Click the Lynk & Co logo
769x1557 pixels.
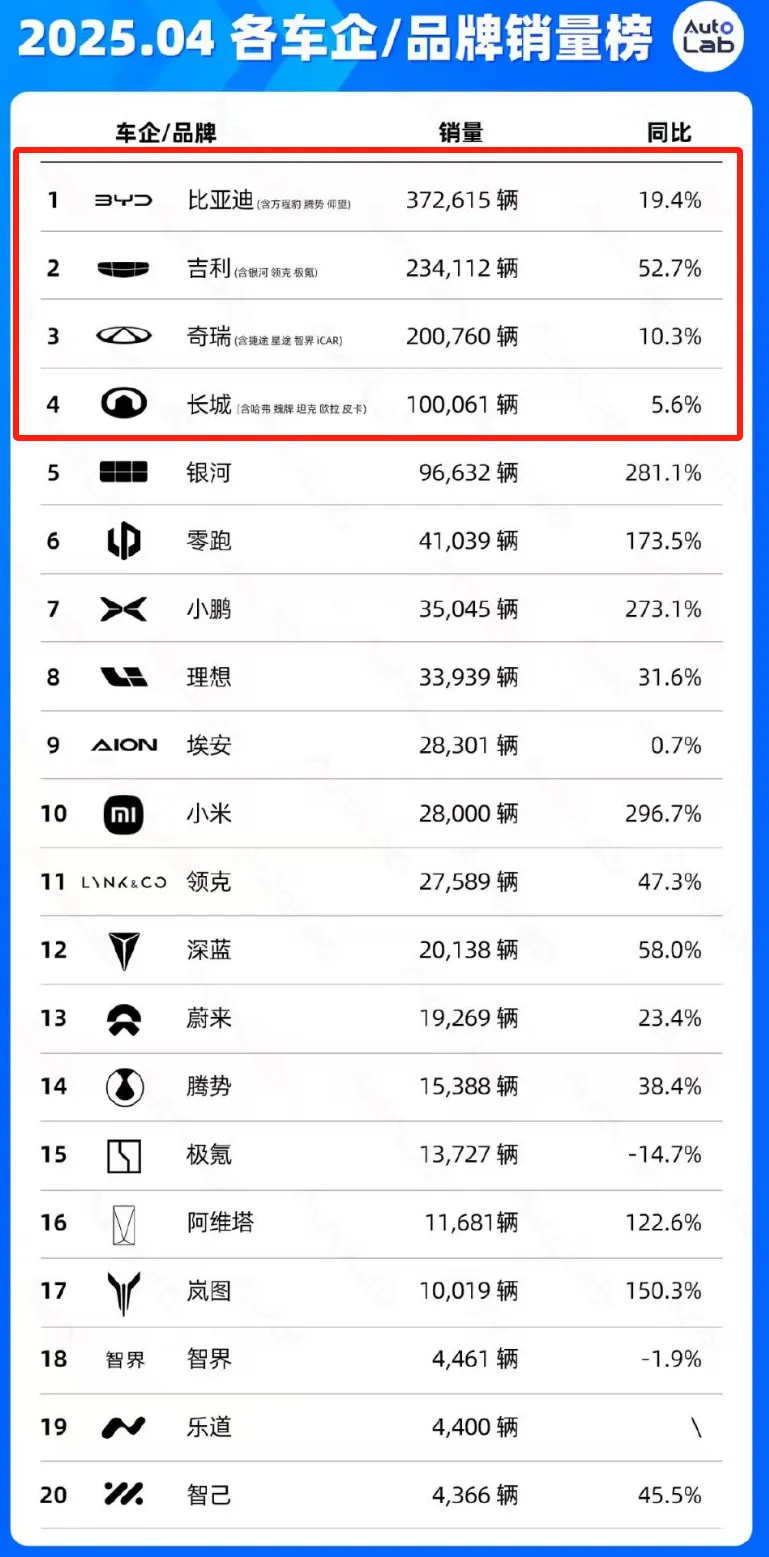tap(130, 882)
